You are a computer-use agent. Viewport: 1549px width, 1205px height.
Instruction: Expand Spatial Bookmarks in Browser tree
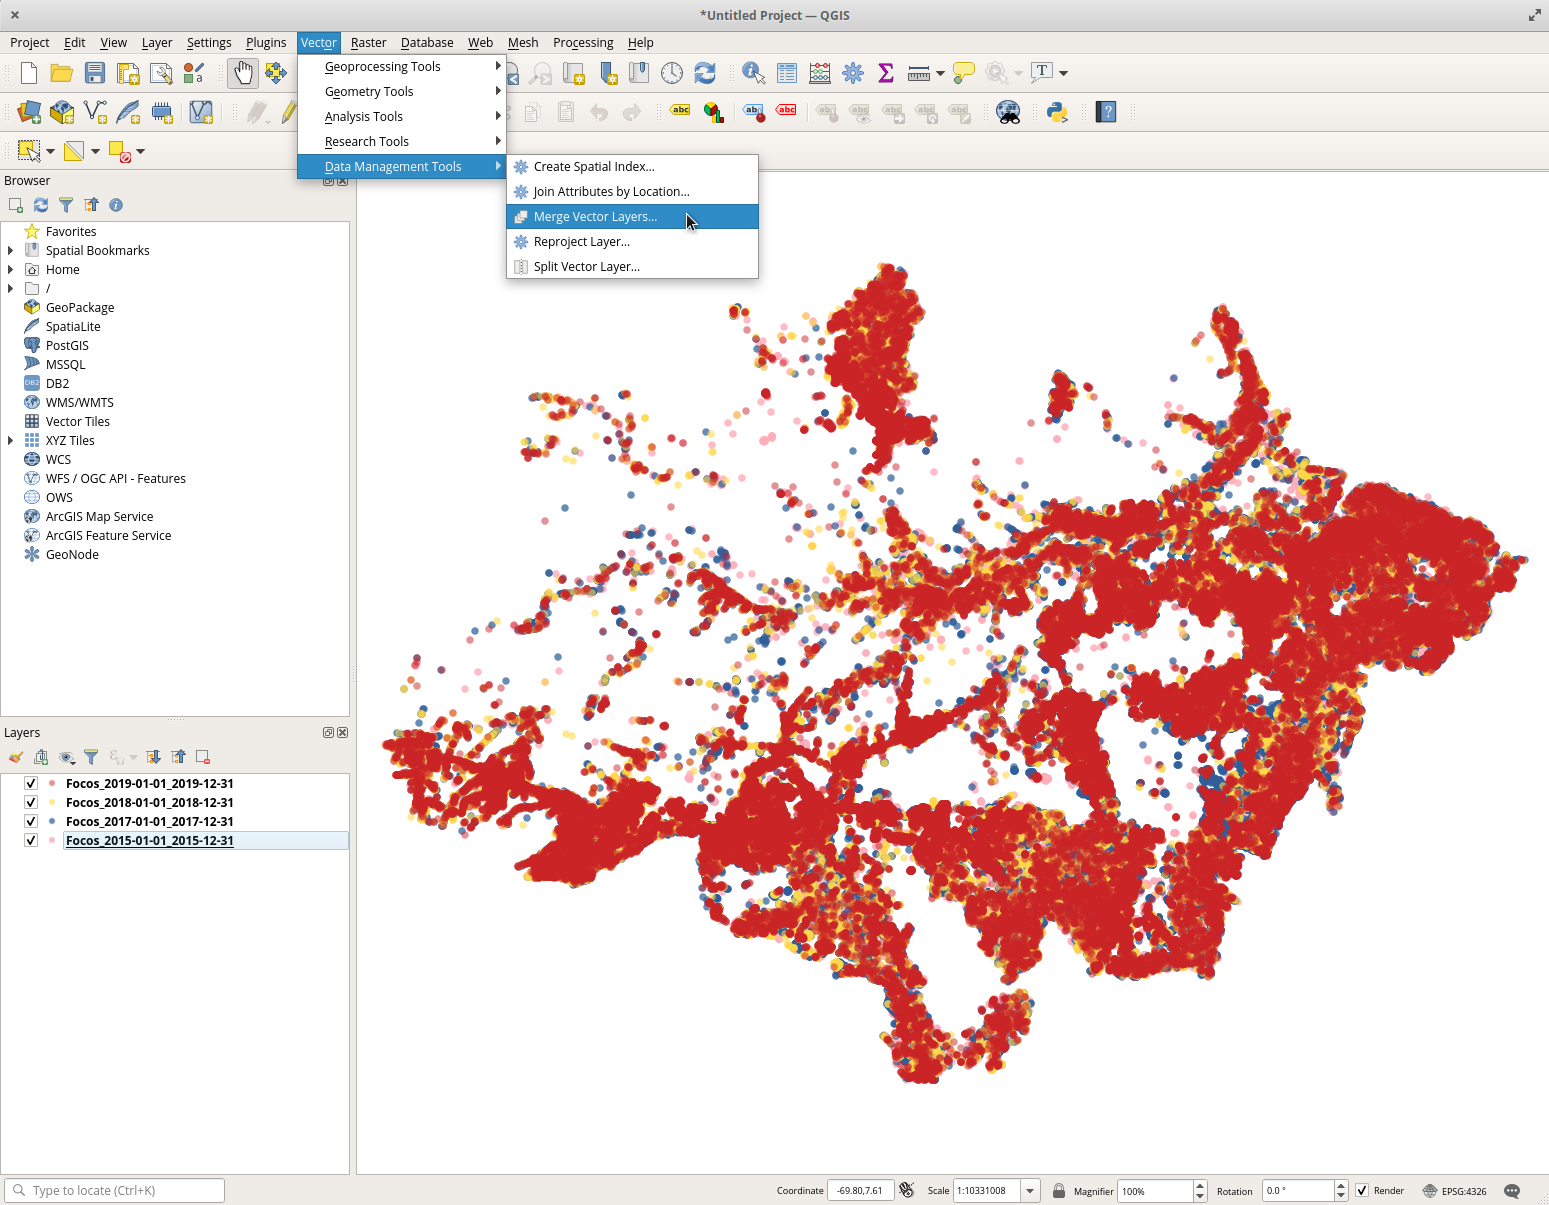(x=11, y=251)
